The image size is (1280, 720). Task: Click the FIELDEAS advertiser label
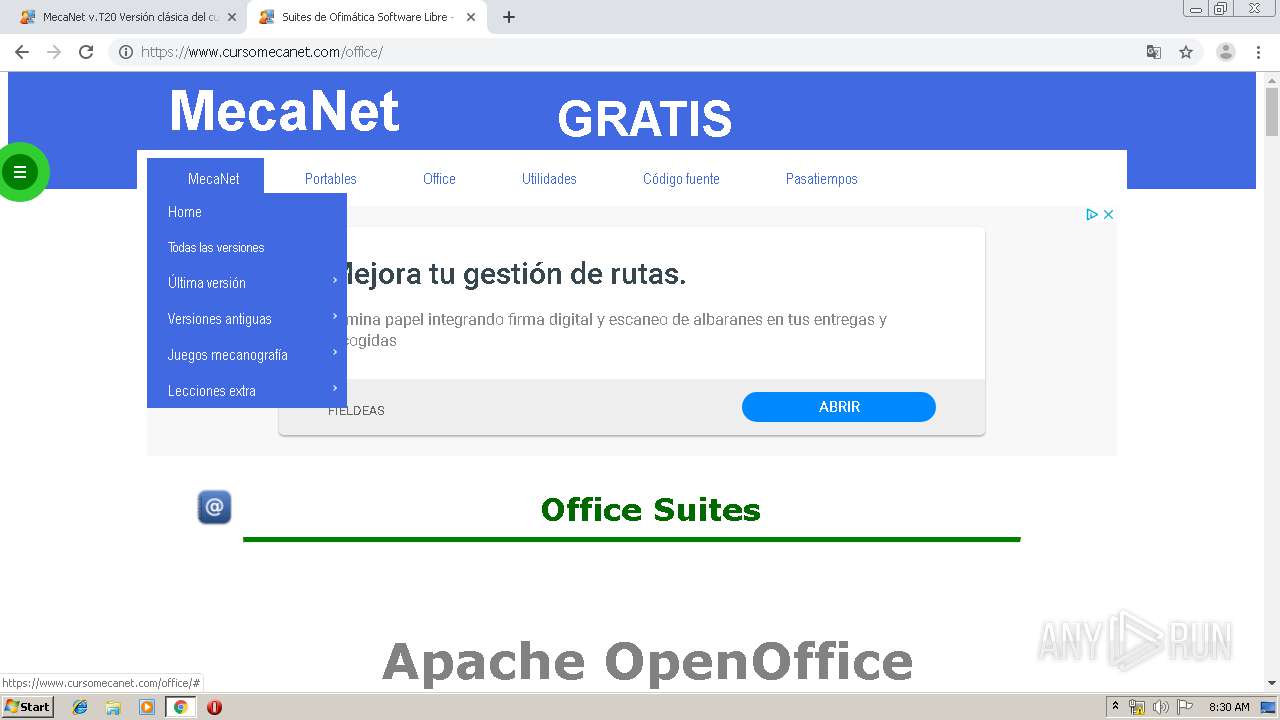[x=356, y=411]
